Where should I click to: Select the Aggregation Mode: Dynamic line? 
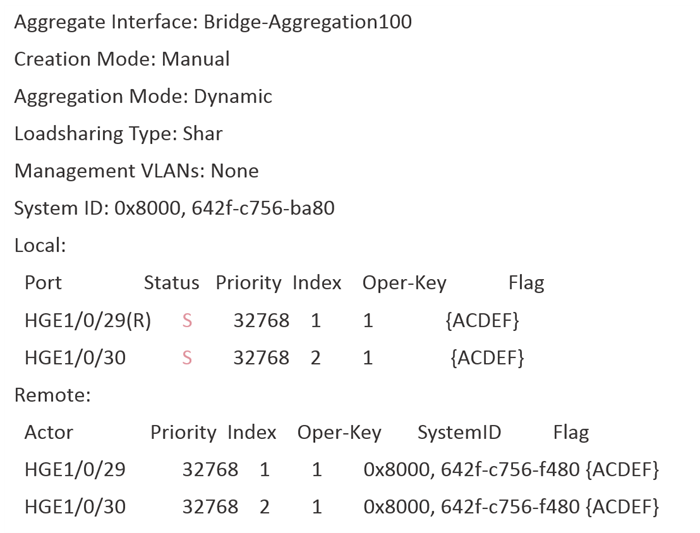tap(143, 97)
